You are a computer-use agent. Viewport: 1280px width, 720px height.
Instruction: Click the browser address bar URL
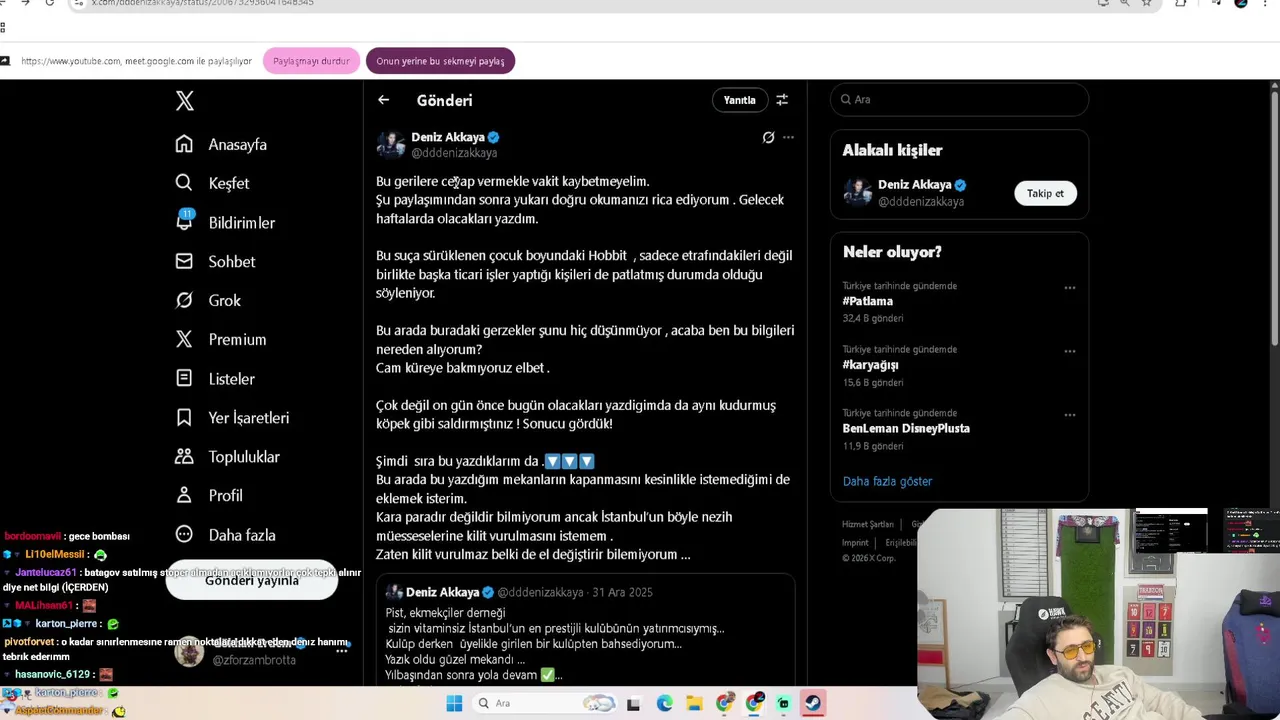[x=203, y=3]
